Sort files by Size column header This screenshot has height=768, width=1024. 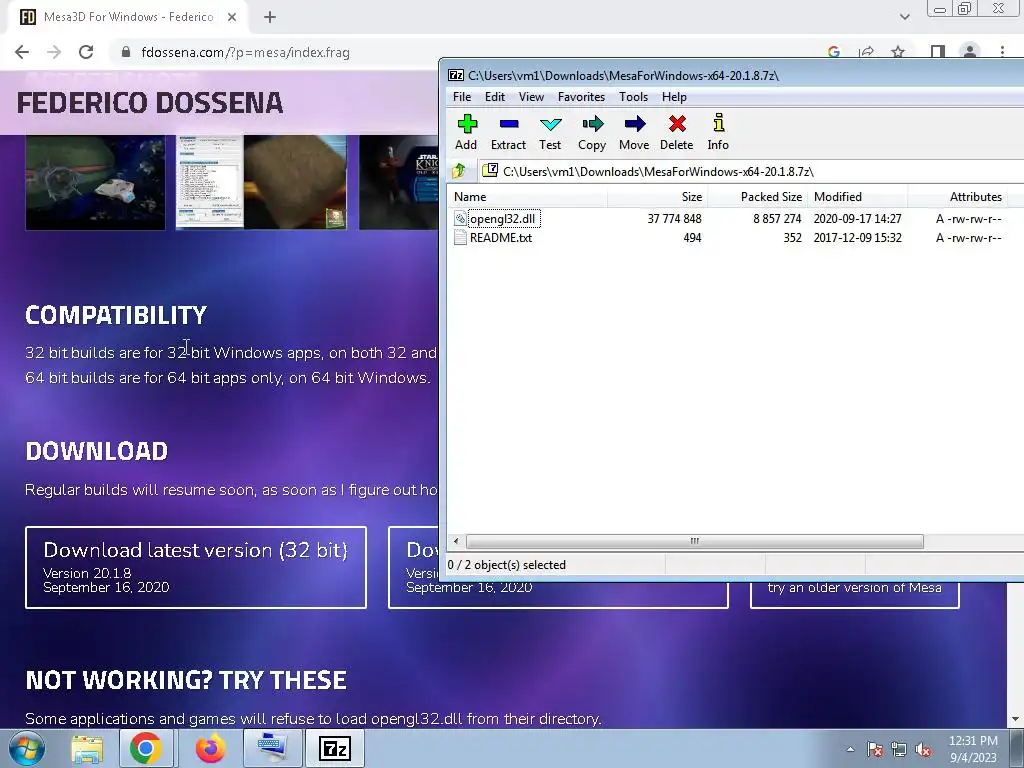[x=657, y=197]
